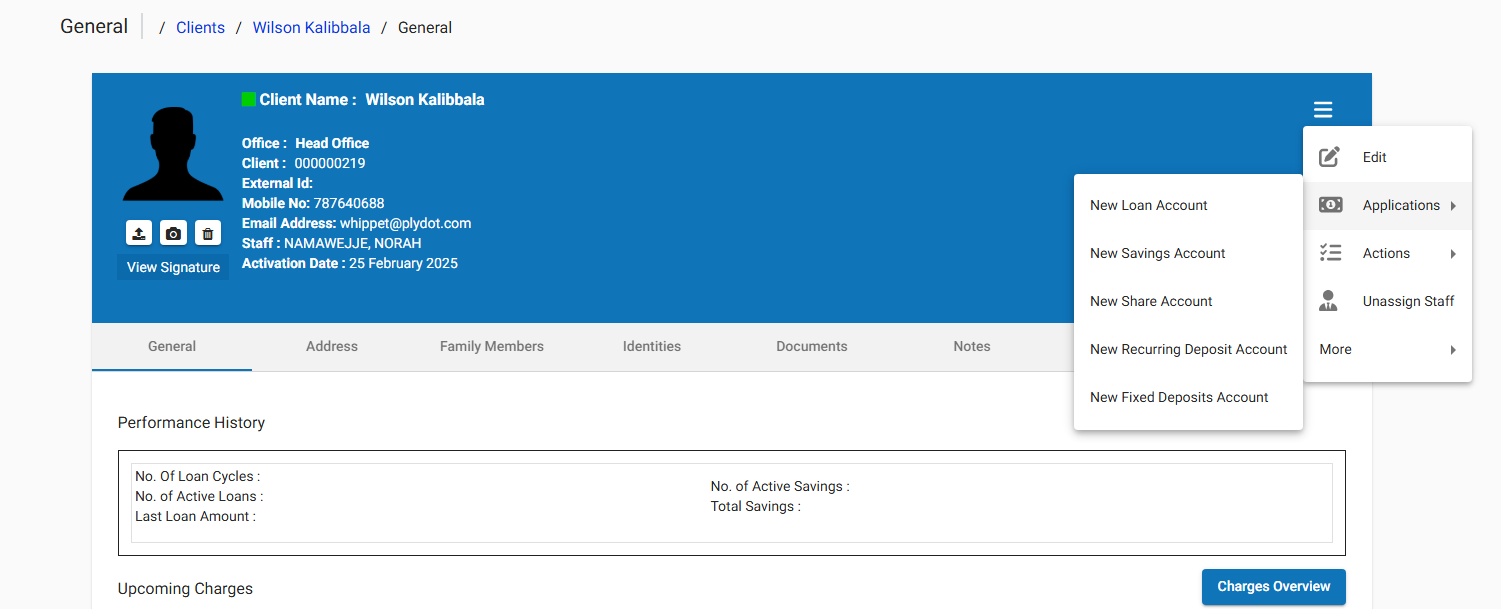Open the Clients breadcrumb link
Screen dimensions: 1501x609
click(200, 27)
